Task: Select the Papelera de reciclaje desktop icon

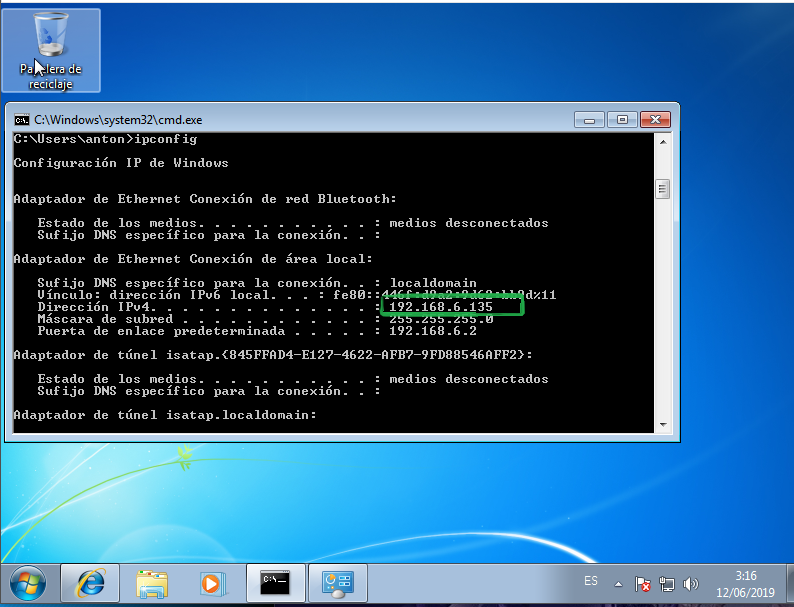Action: click(51, 50)
